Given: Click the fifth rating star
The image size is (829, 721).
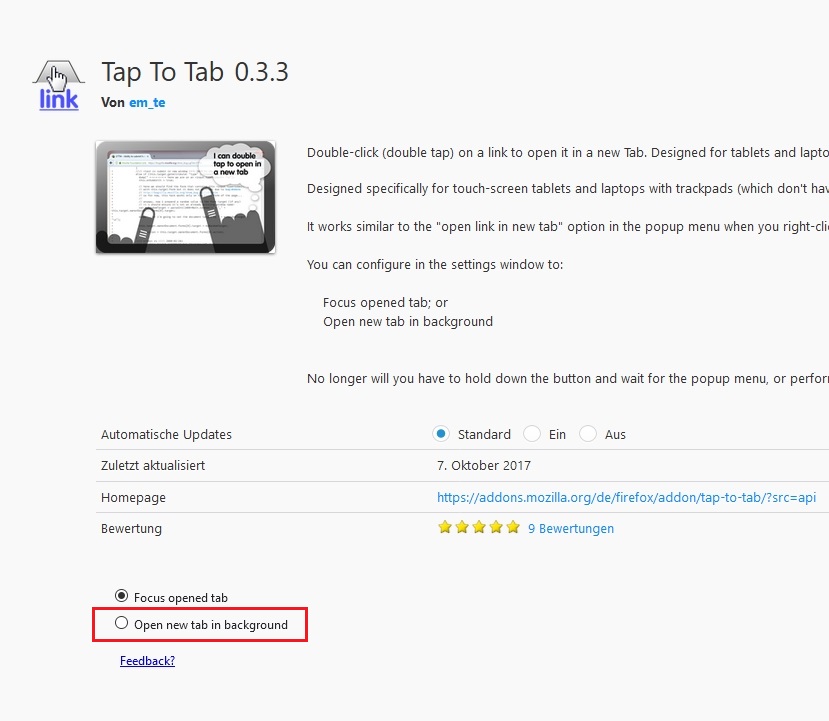Looking at the screenshot, I should [513, 527].
